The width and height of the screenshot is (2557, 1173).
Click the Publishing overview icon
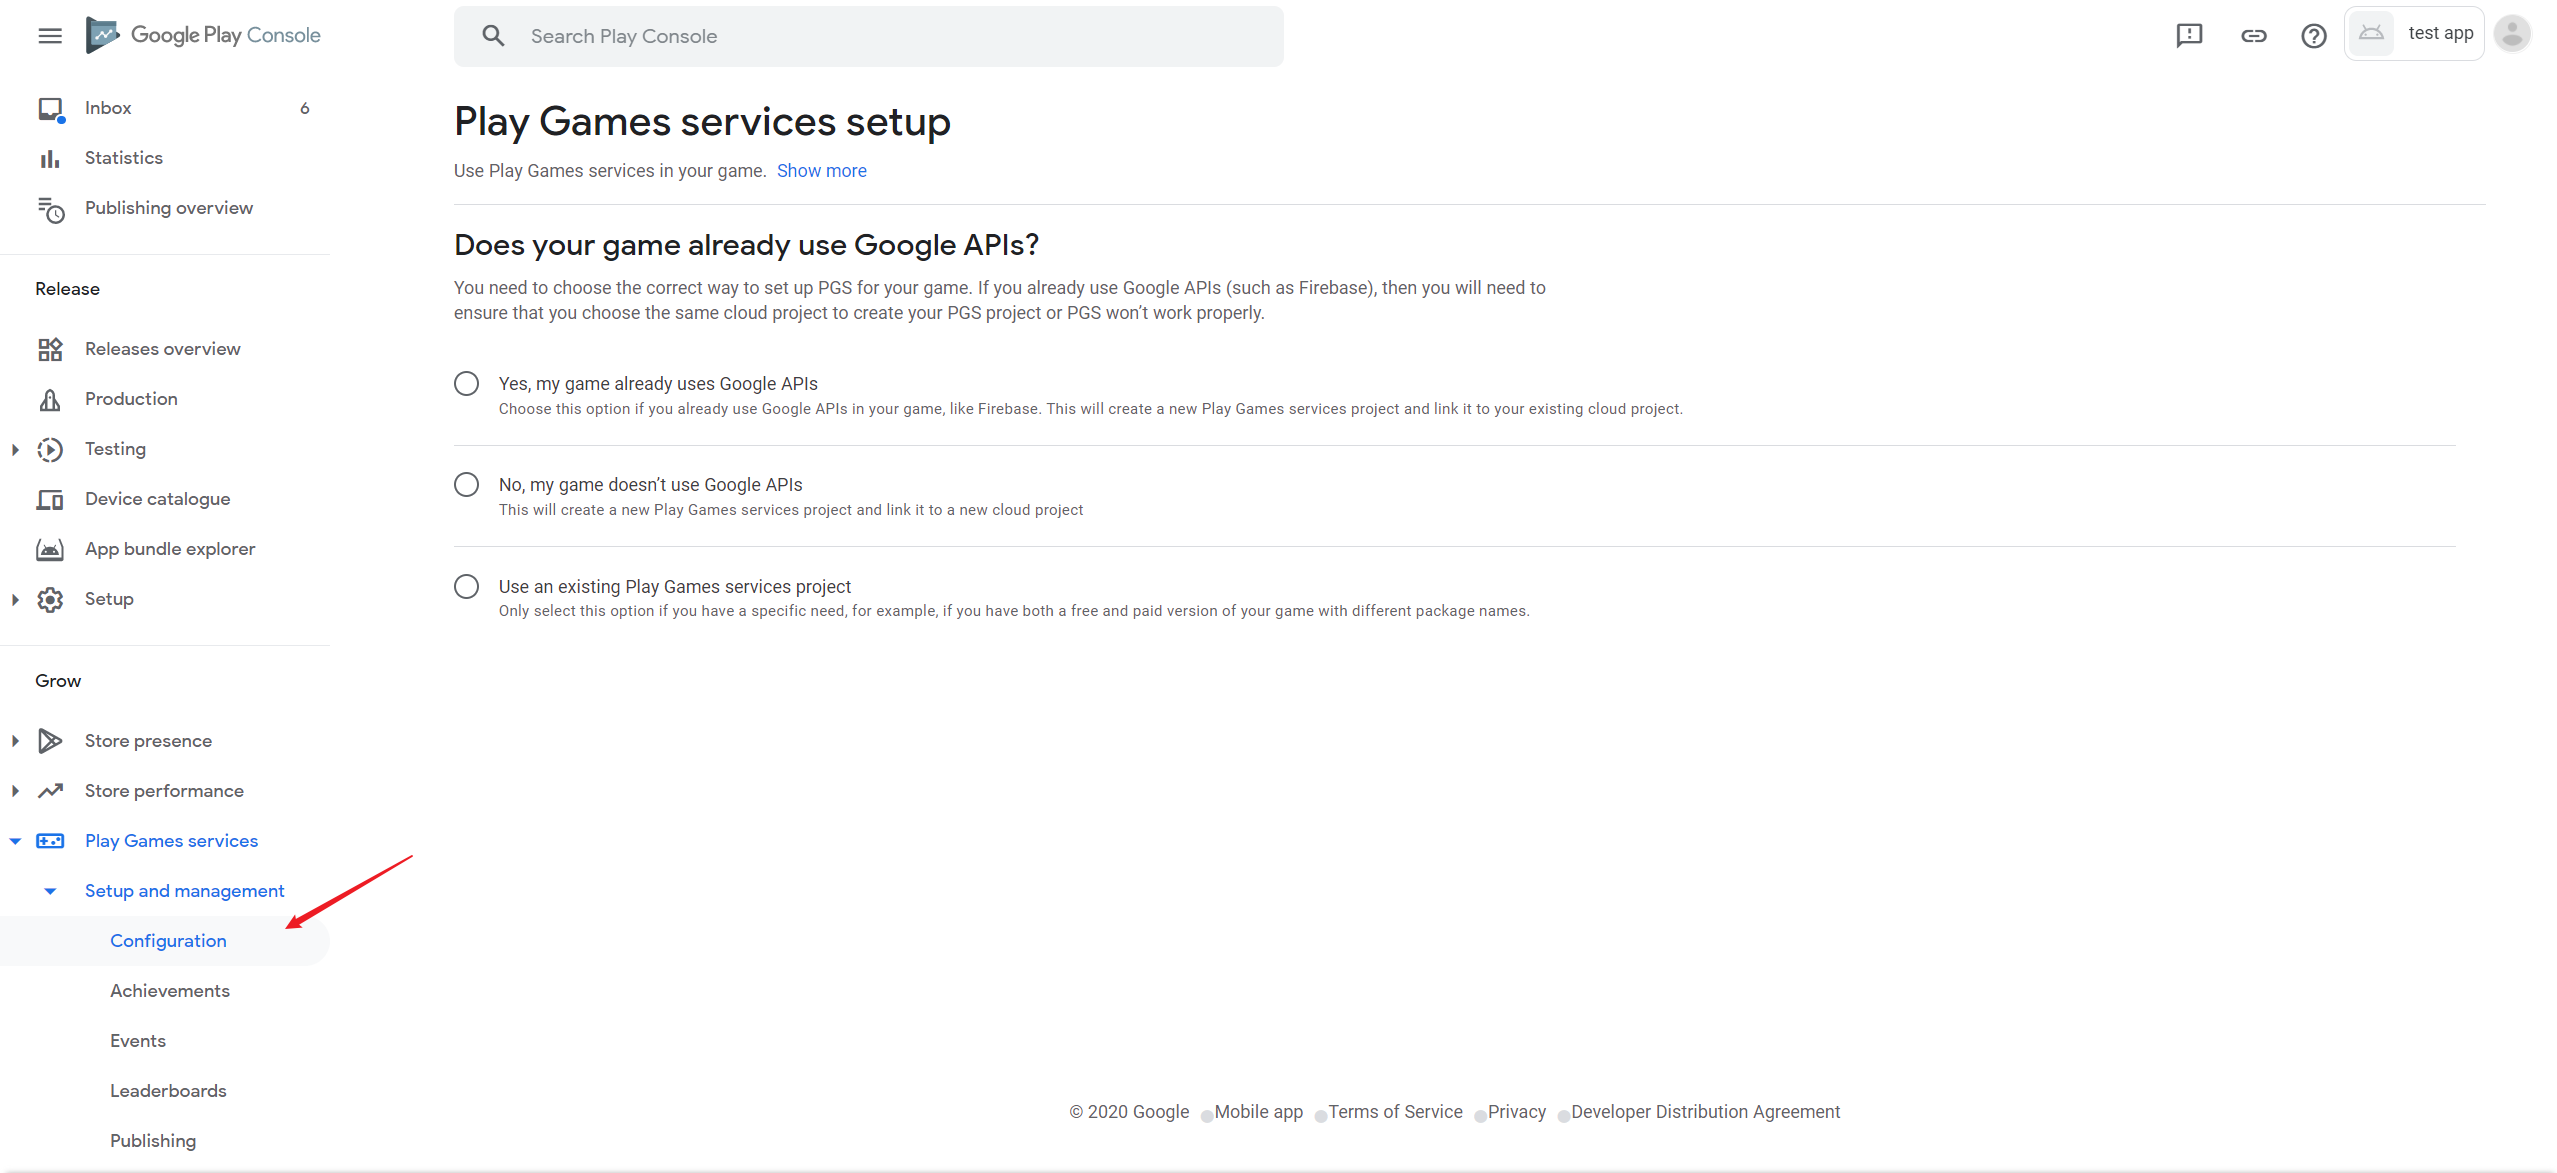(x=50, y=209)
